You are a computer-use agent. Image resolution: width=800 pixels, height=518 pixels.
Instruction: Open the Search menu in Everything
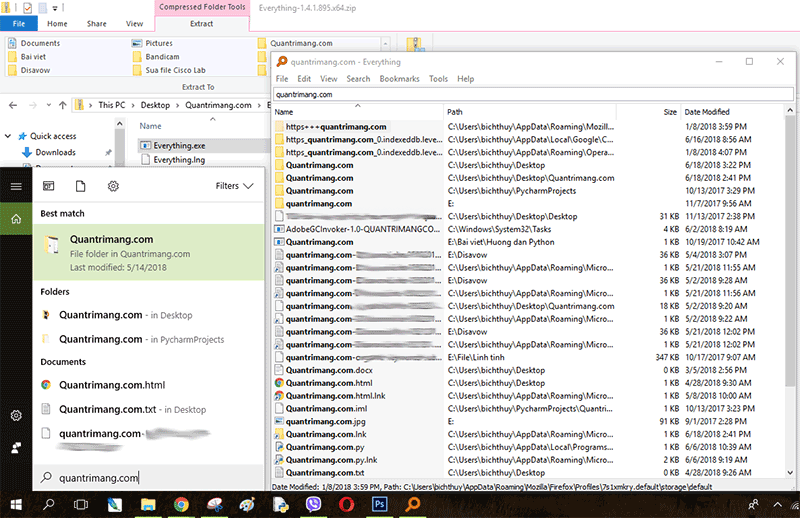click(x=358, y=79)
